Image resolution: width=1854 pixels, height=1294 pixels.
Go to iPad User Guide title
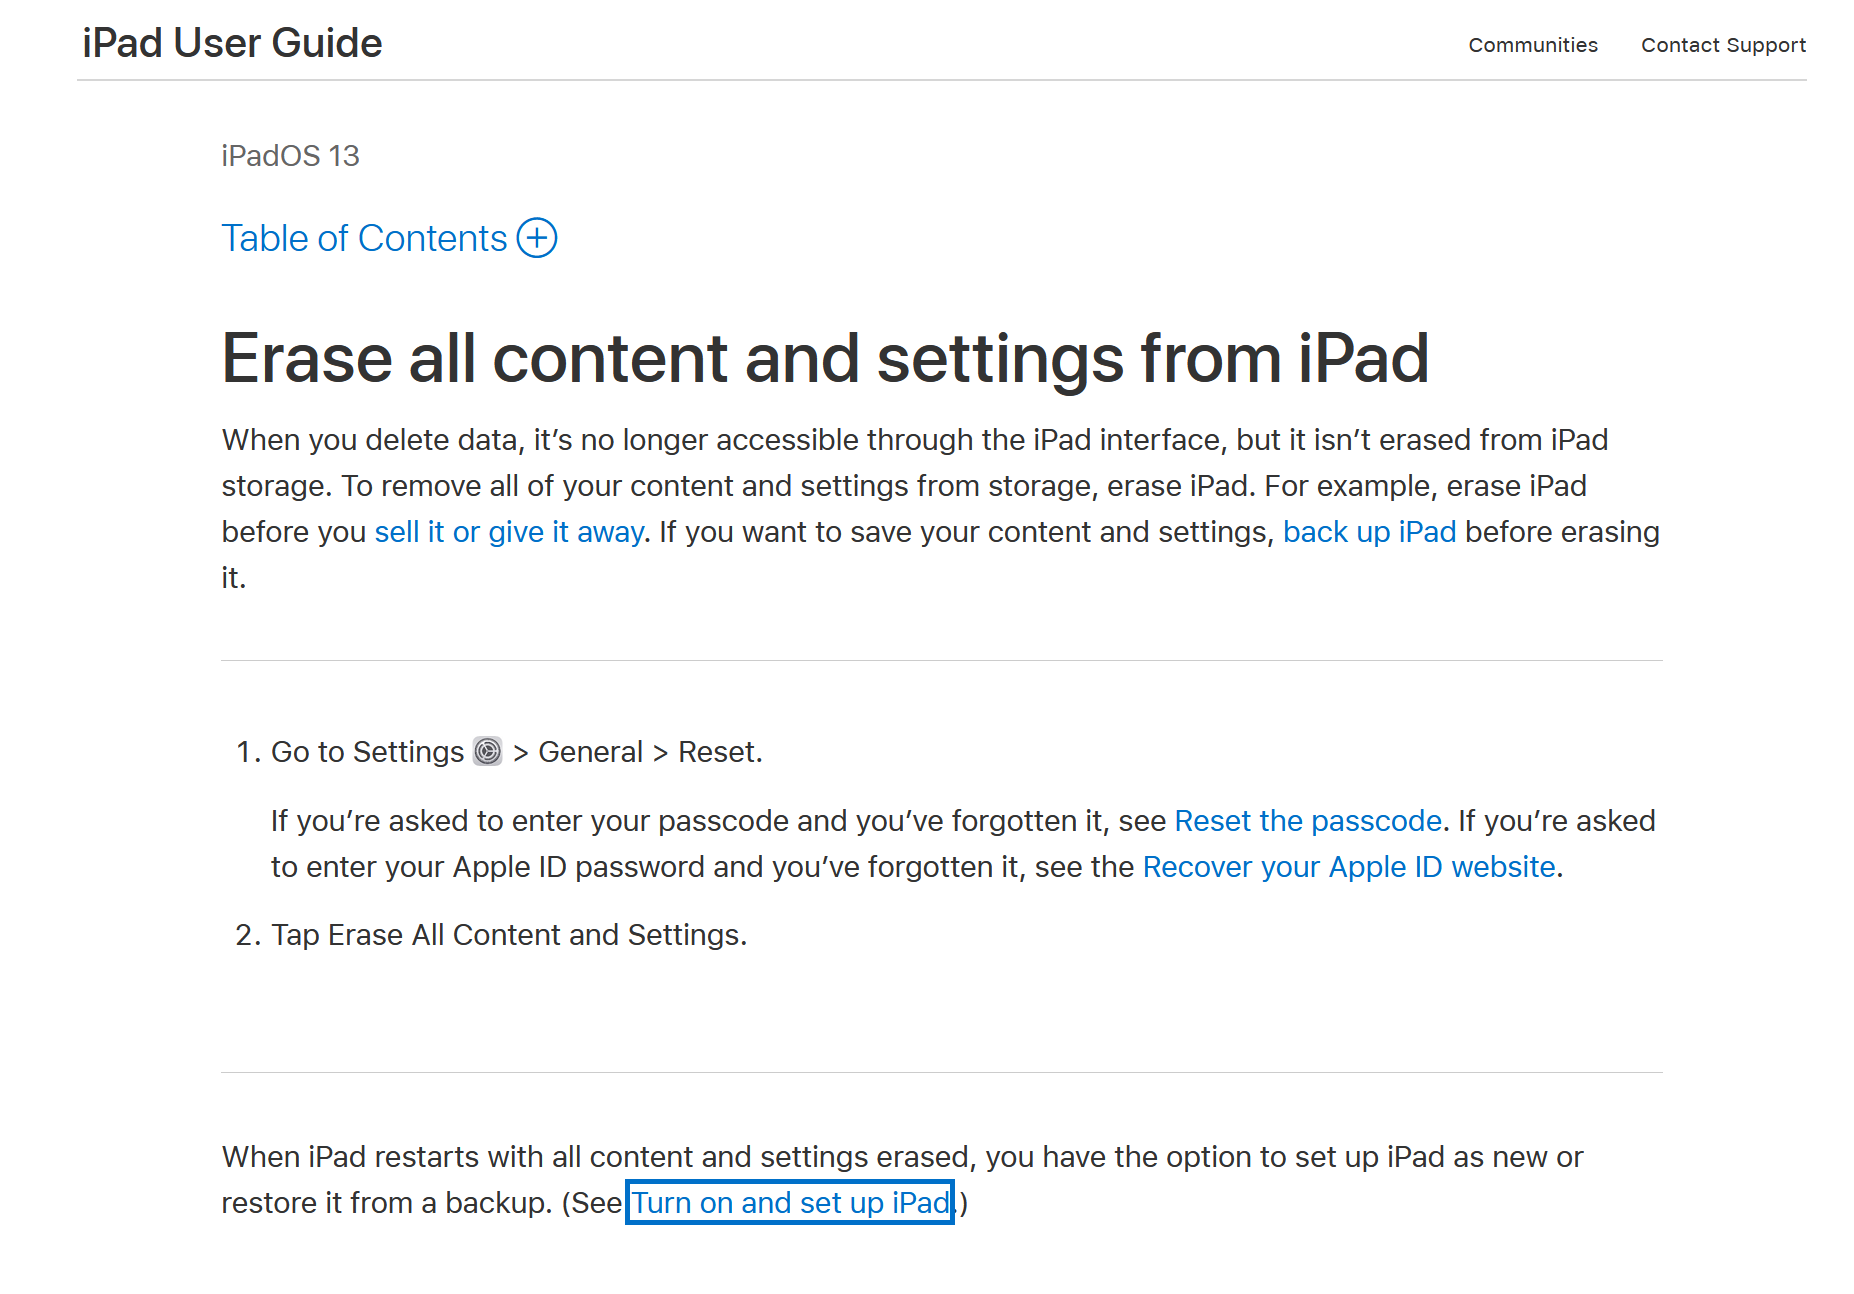point(232,43)
